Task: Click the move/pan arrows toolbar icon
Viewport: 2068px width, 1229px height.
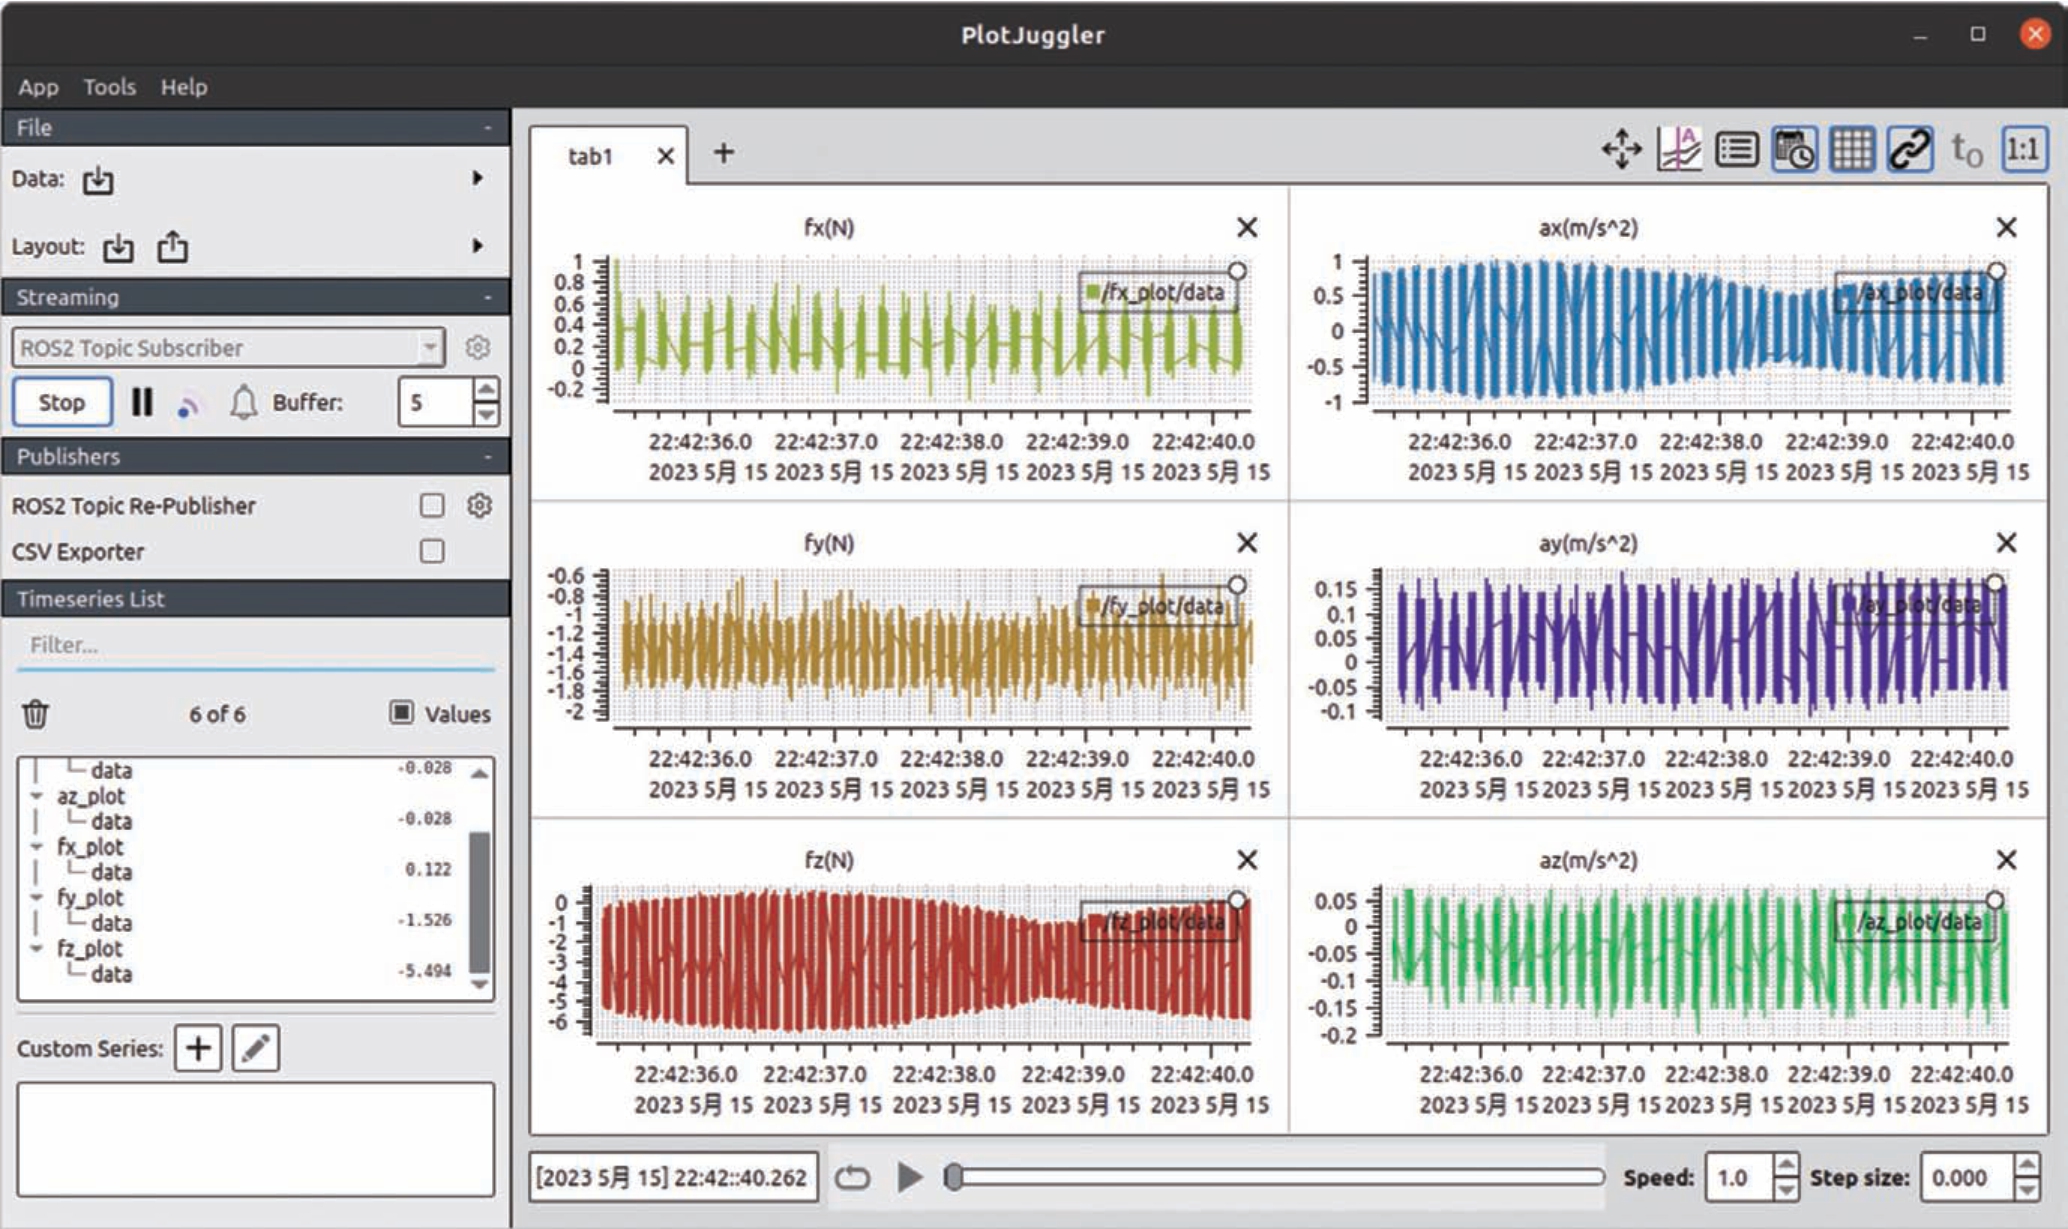Action: click(1621, 150)
